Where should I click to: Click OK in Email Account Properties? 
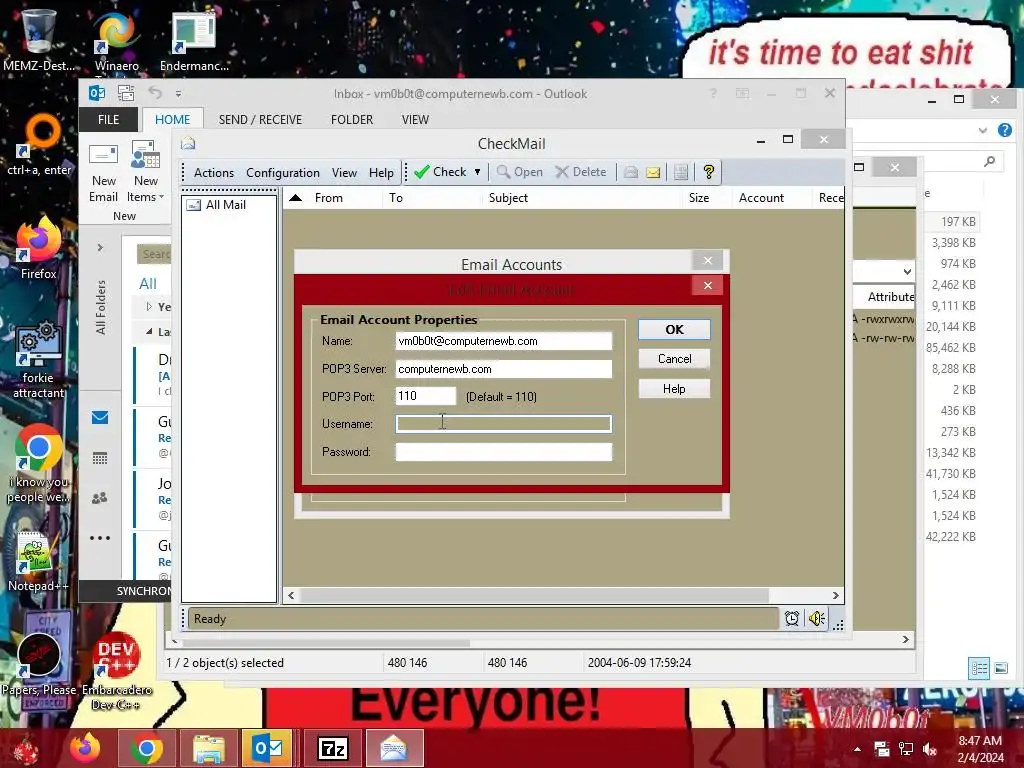pos(674,330)
